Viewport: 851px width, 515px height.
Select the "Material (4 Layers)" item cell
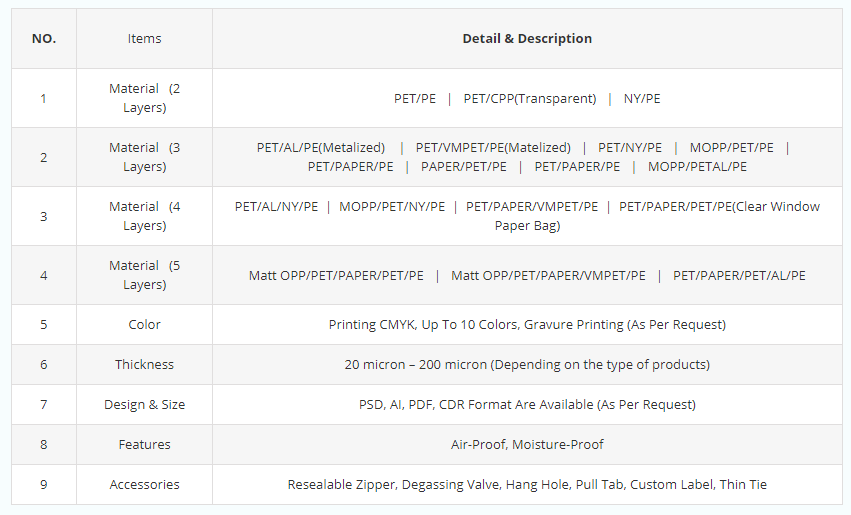coord(144,216)
